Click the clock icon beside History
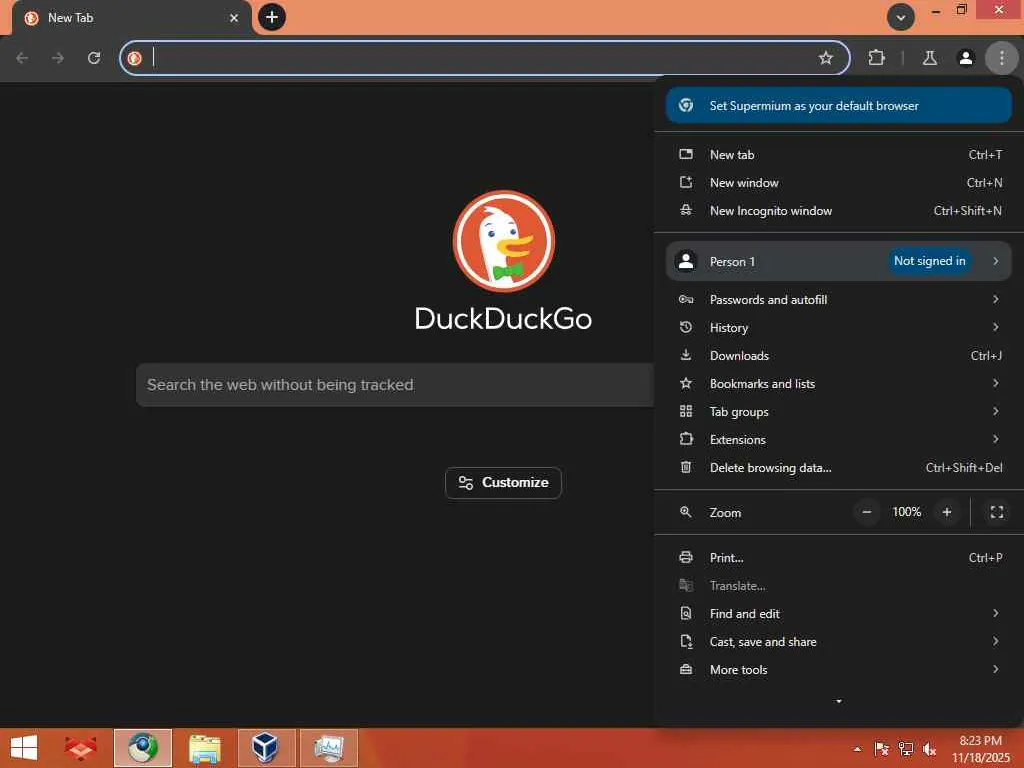1024x768 pixels. (686, 327)
